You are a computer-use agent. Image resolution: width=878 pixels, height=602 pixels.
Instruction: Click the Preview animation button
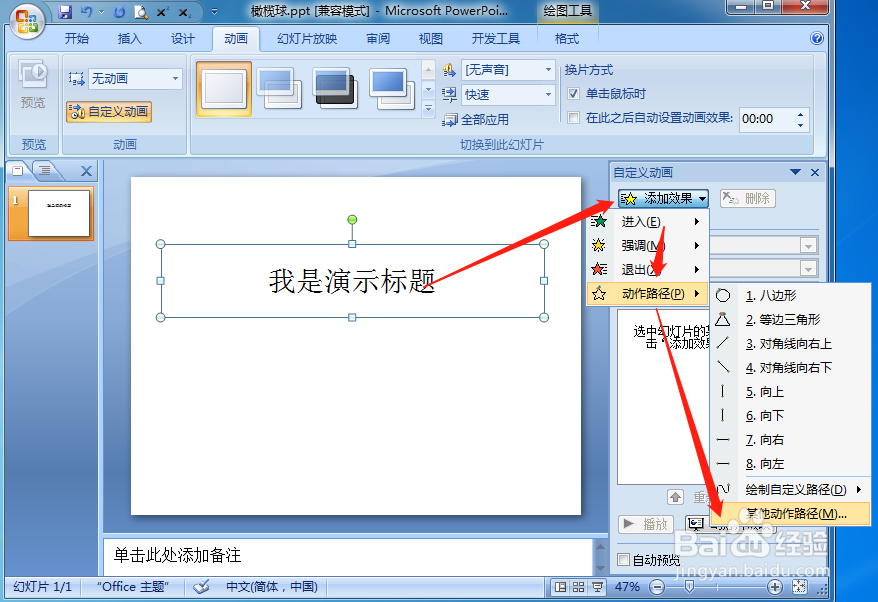33,85
